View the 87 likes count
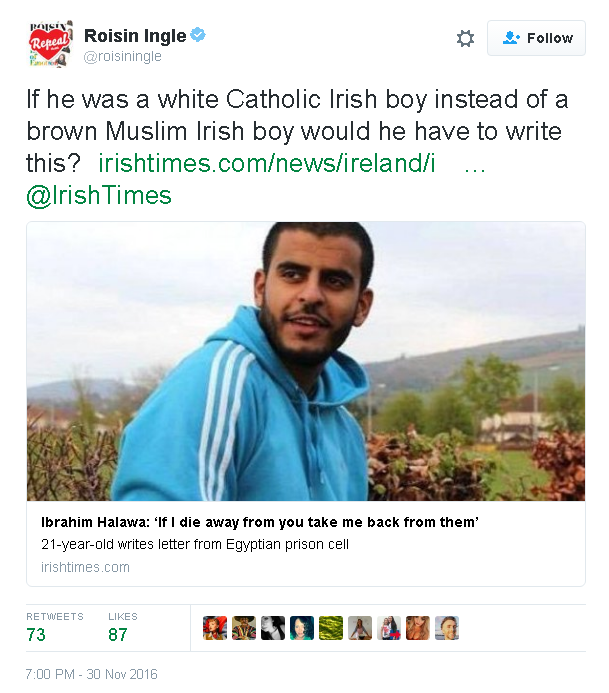Image resolution: width=609 pixels, height=693 pixels. [x=118, y=635]
